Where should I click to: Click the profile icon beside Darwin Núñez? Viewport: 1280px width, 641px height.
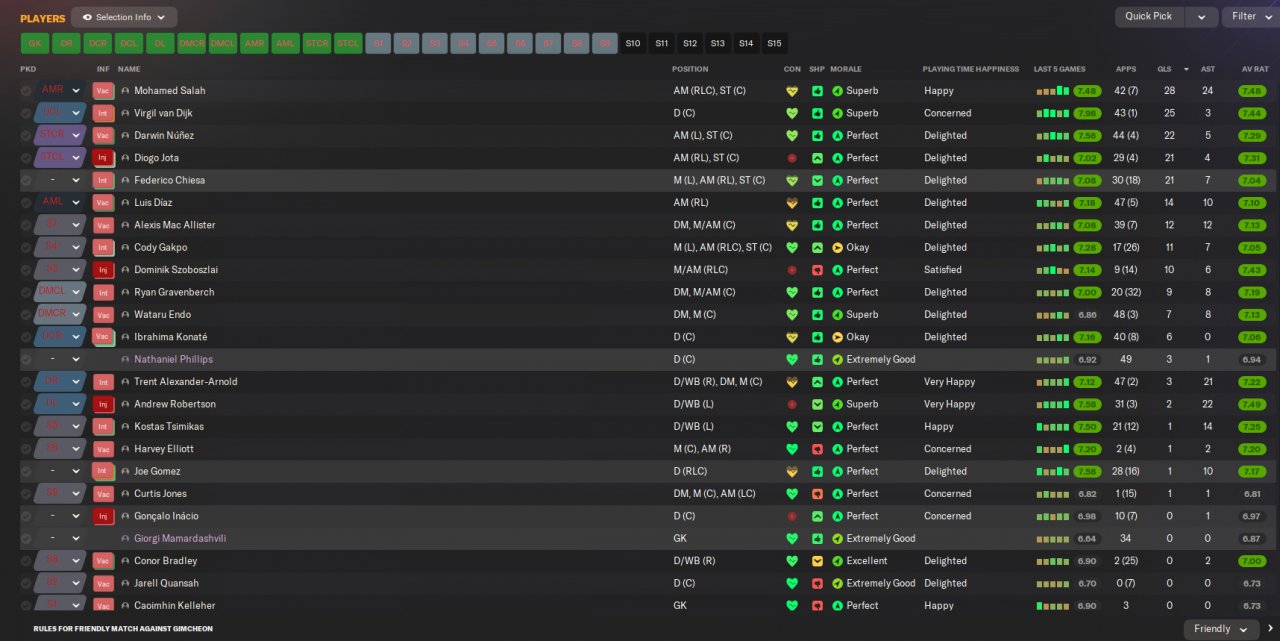[x=125, y=135]
